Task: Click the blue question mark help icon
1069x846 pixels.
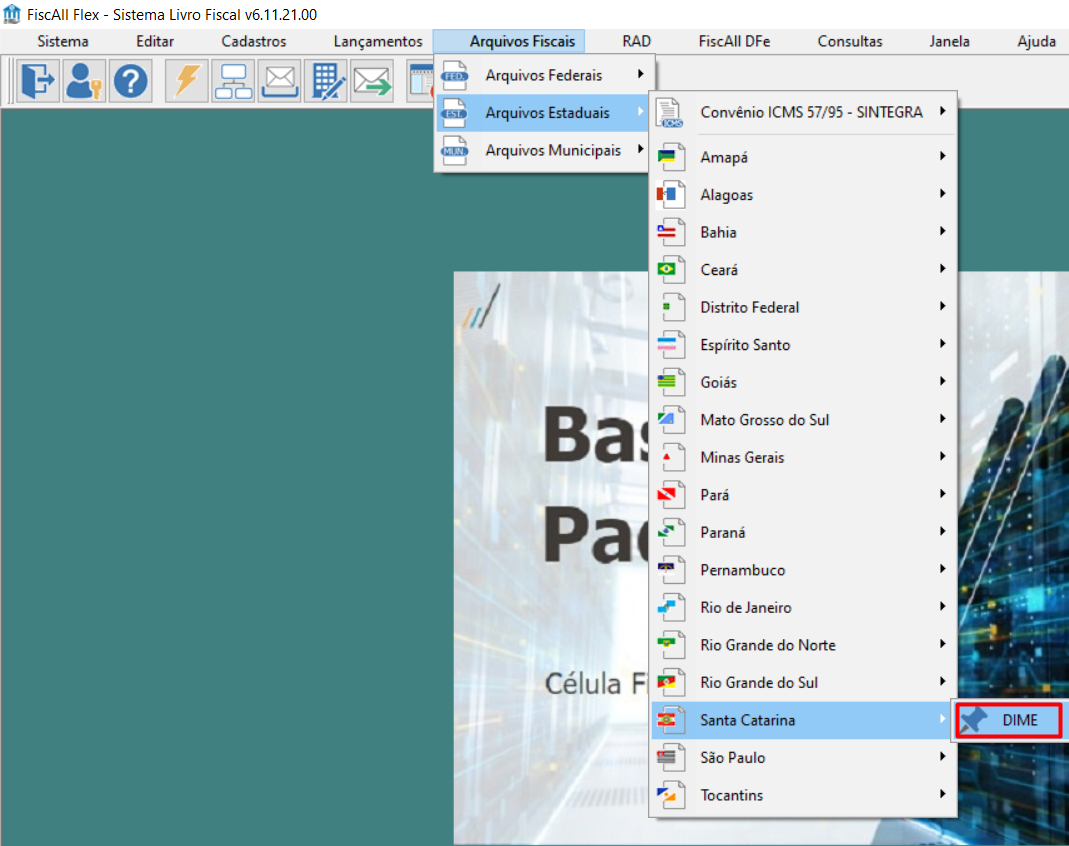Action: [130, 81]
